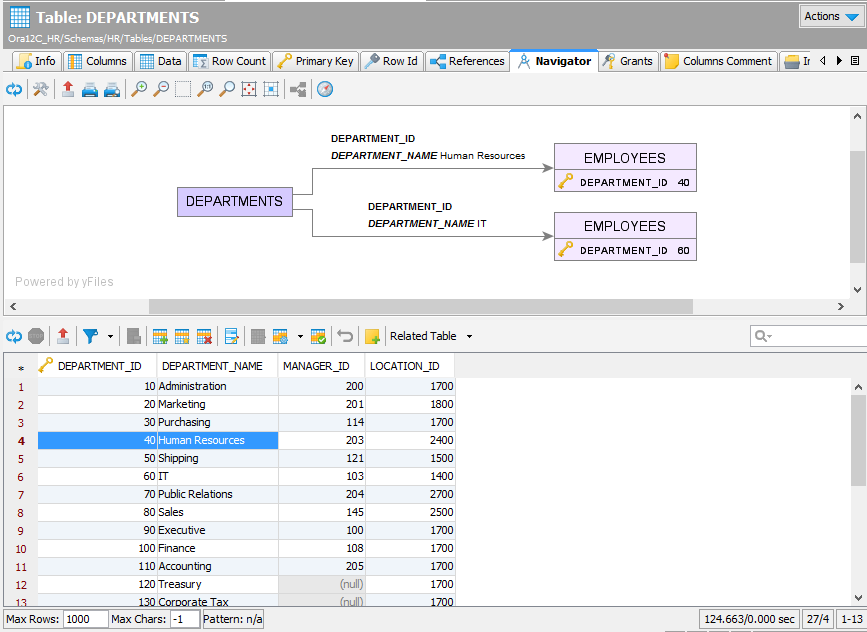Zoom in on the graph
Image resolution: width=867 pixels, height=632 pixels.
point(139,89)
